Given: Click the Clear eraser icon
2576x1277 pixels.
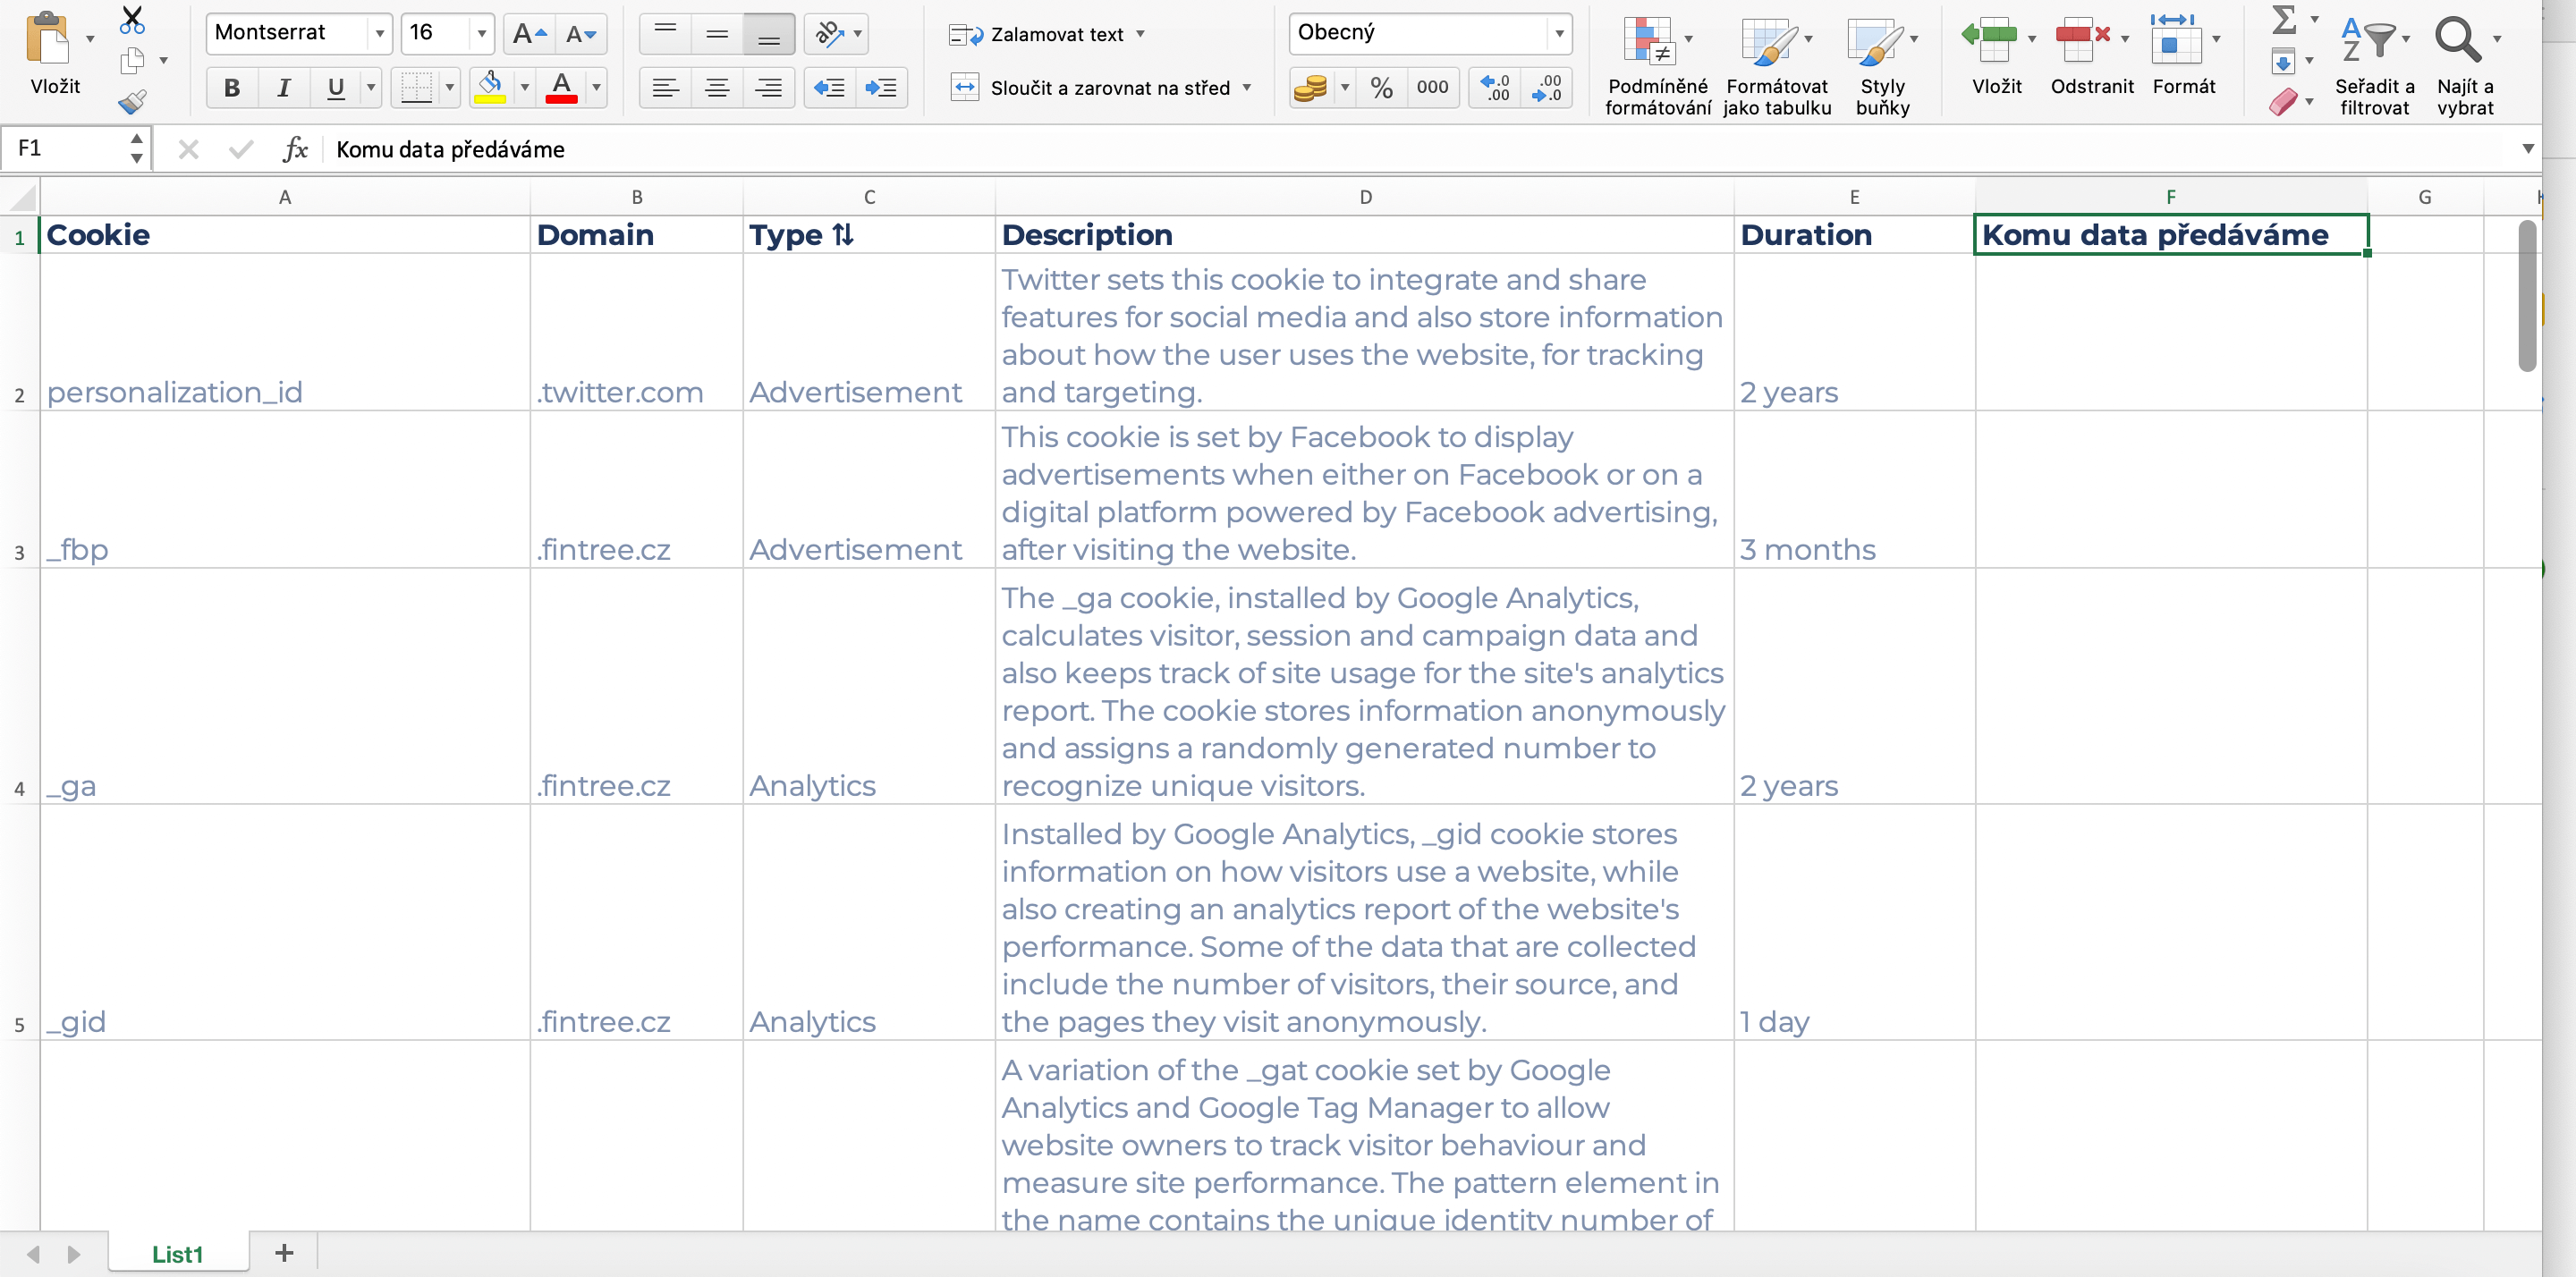Looking at the screenshot, I should coord(2283,101).
